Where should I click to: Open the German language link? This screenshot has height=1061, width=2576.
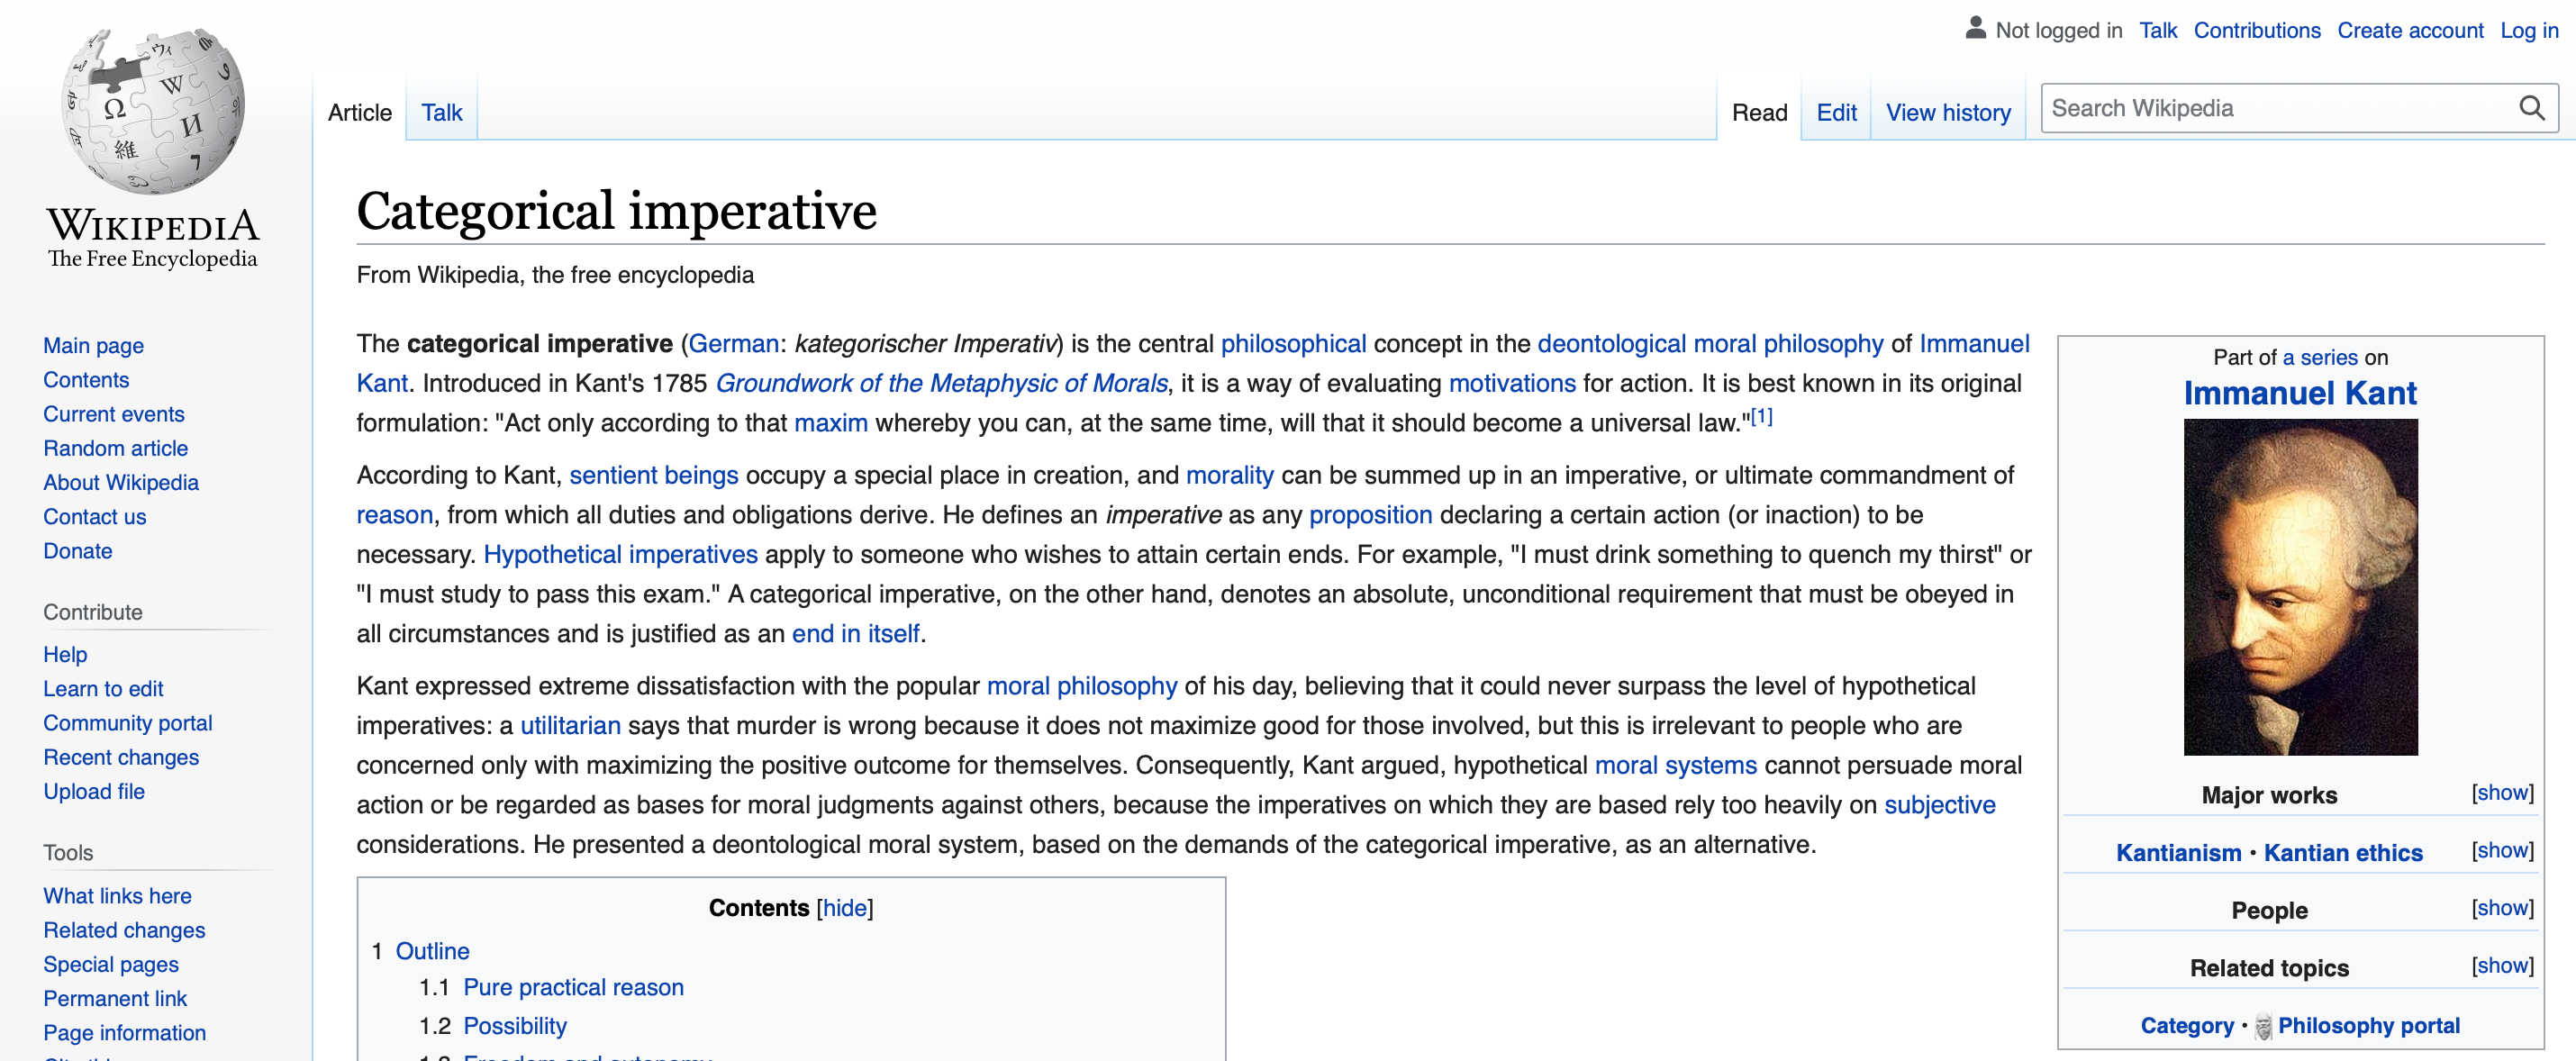[733, 344]
